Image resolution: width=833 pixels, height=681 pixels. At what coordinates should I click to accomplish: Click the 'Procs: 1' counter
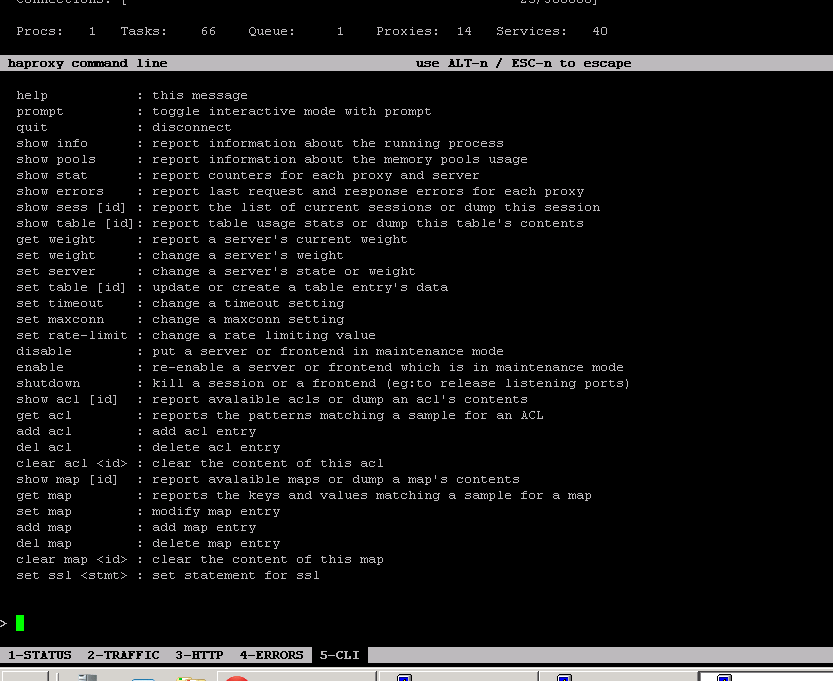coord(56,31)
